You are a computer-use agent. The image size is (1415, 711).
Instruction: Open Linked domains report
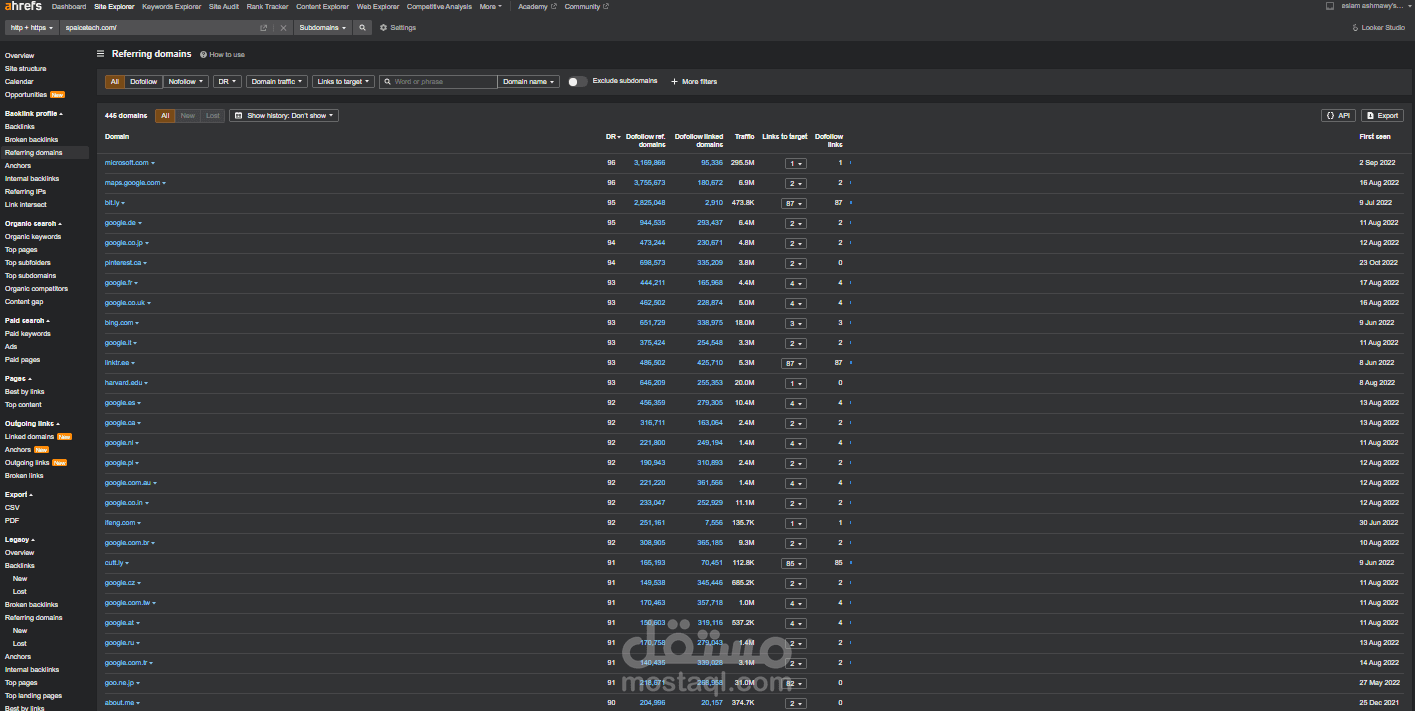tap(29, 437)
